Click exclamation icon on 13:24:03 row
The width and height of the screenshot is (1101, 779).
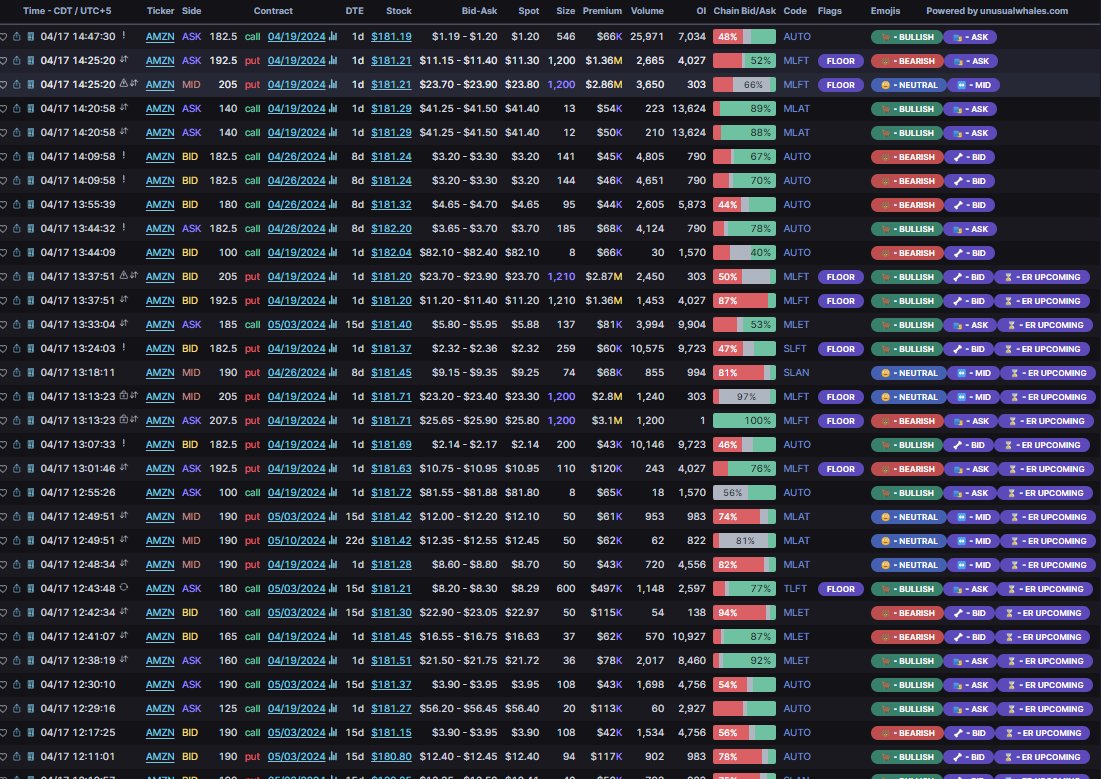click(124, 347)
